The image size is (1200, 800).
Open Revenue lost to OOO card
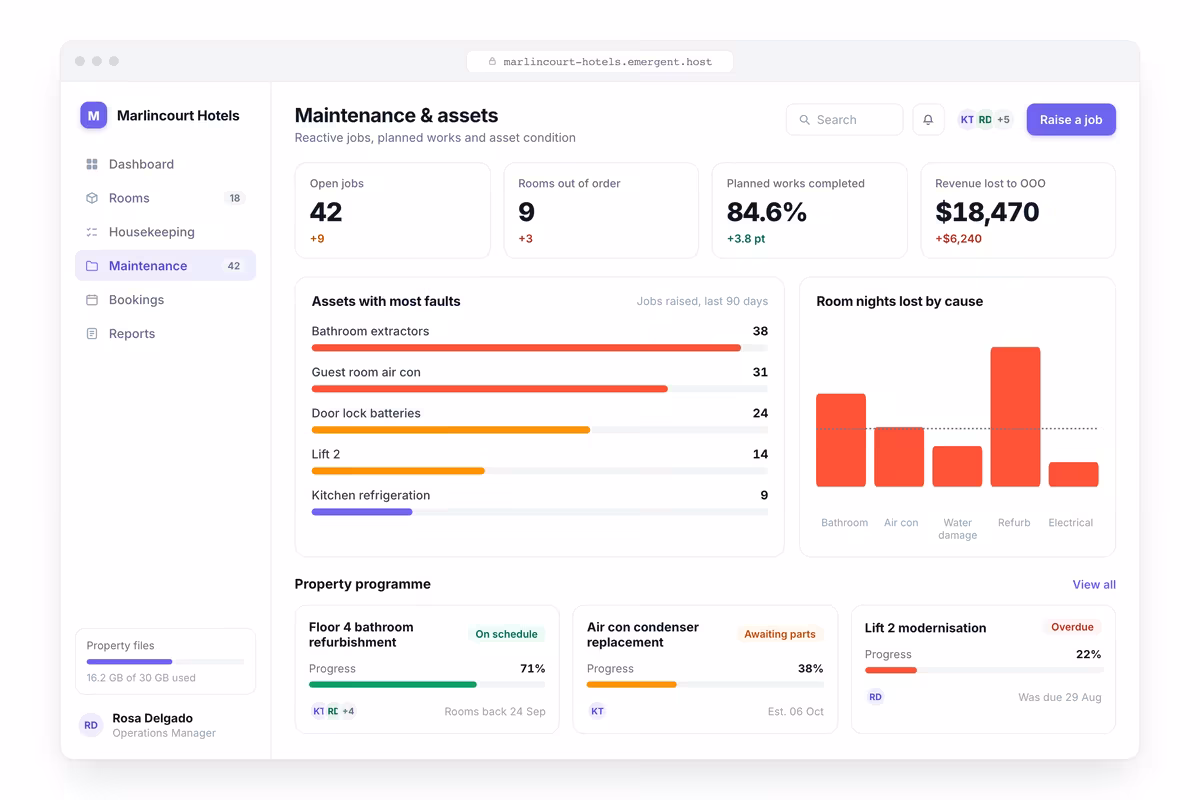coord(1018,211)
